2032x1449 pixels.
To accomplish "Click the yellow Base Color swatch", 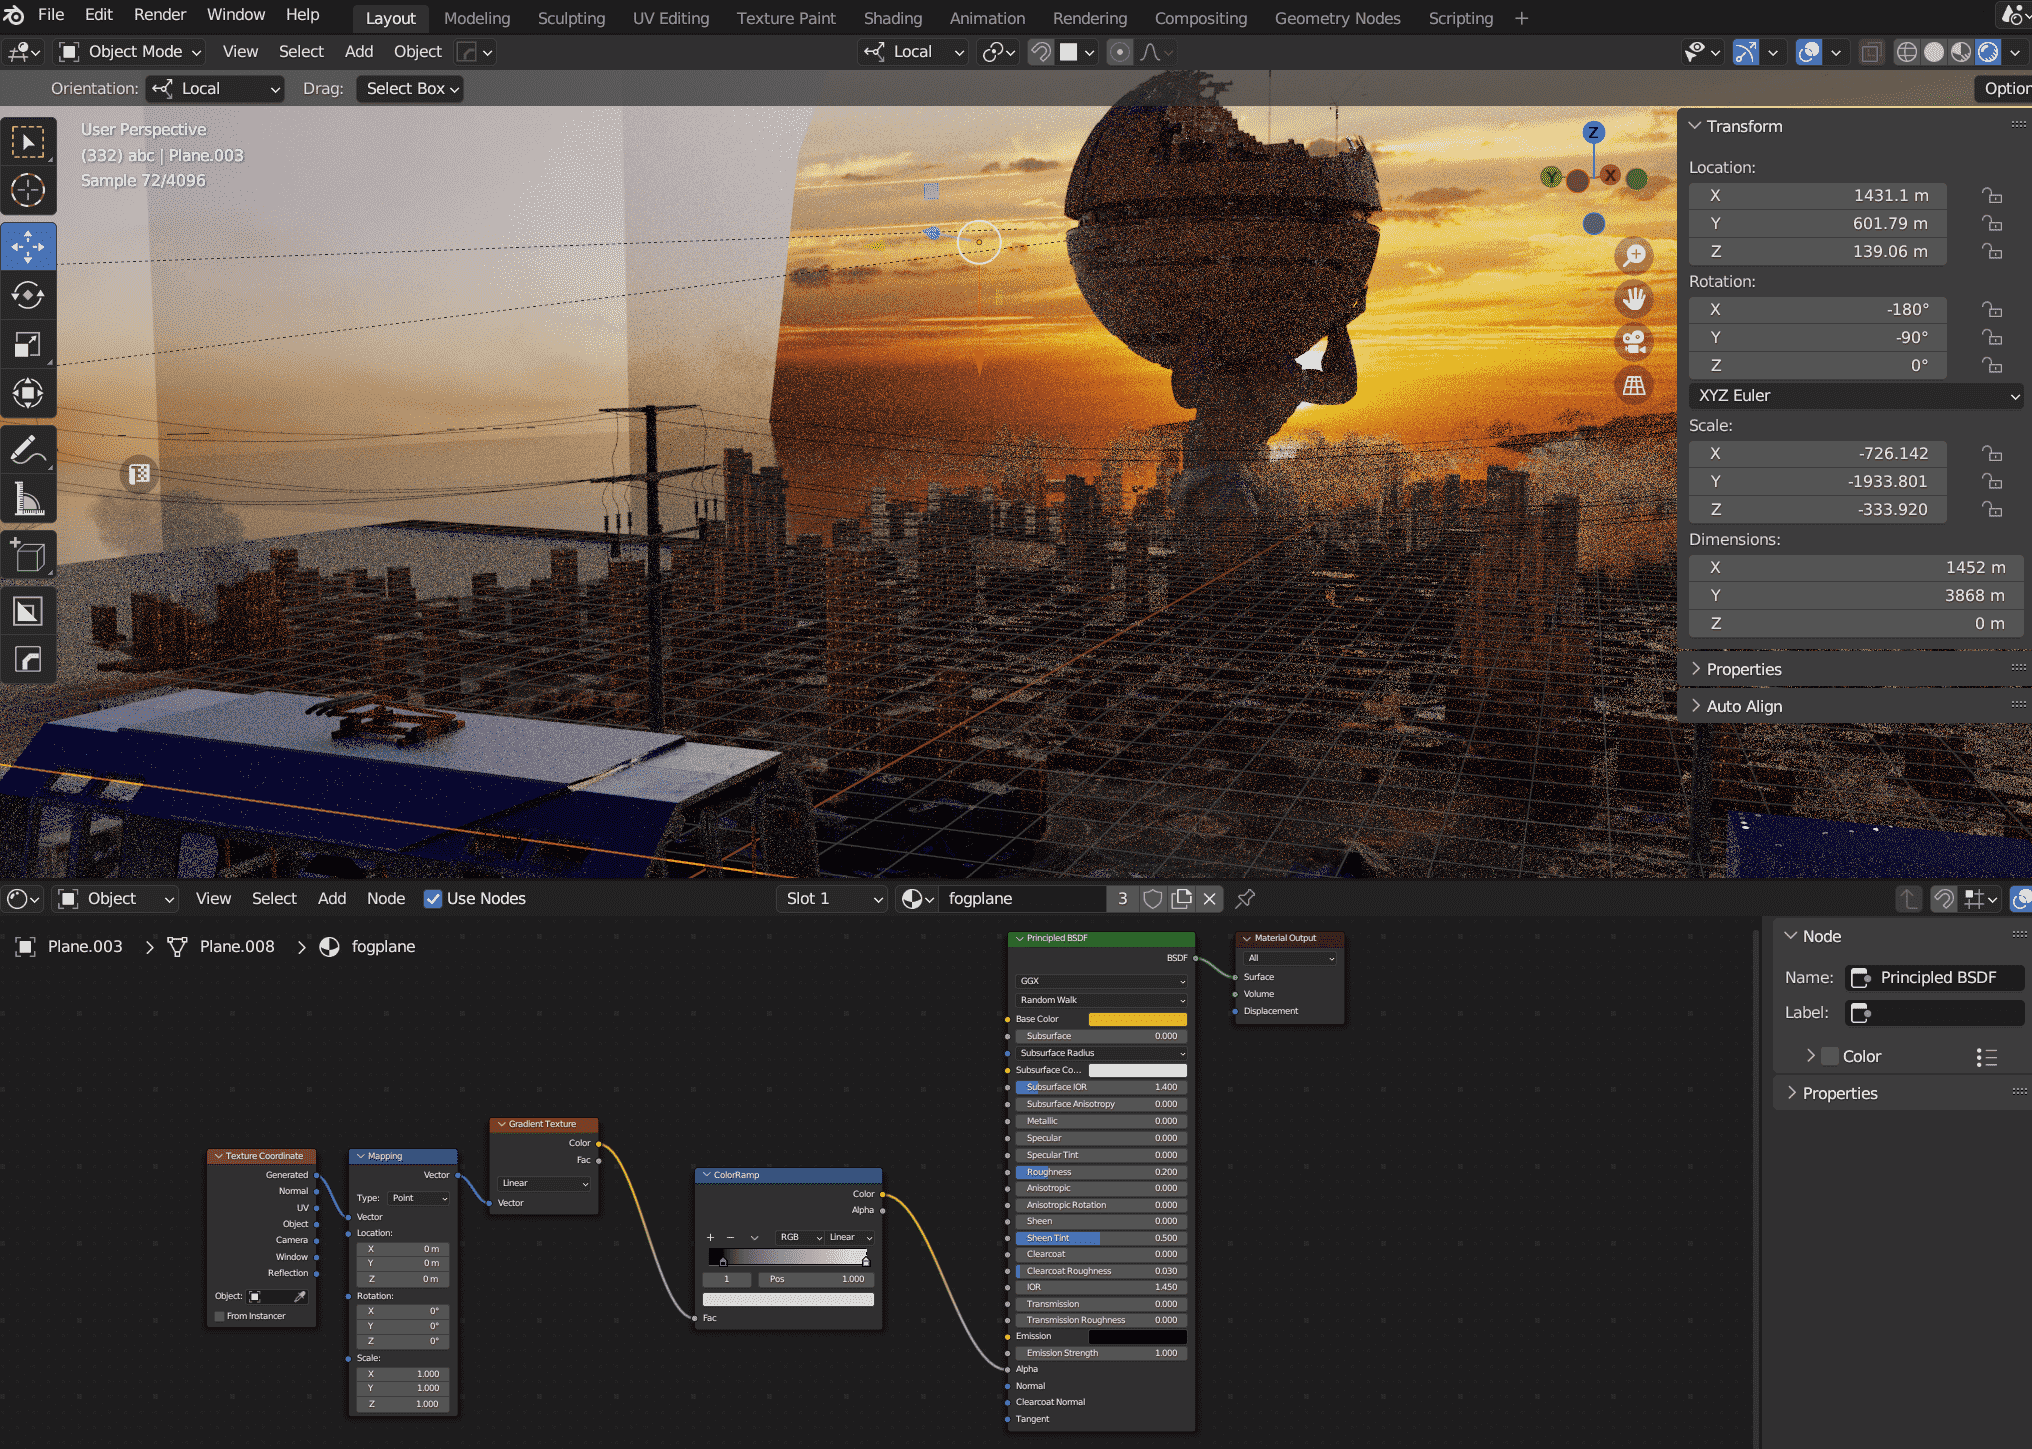I will point(1137,1019).
